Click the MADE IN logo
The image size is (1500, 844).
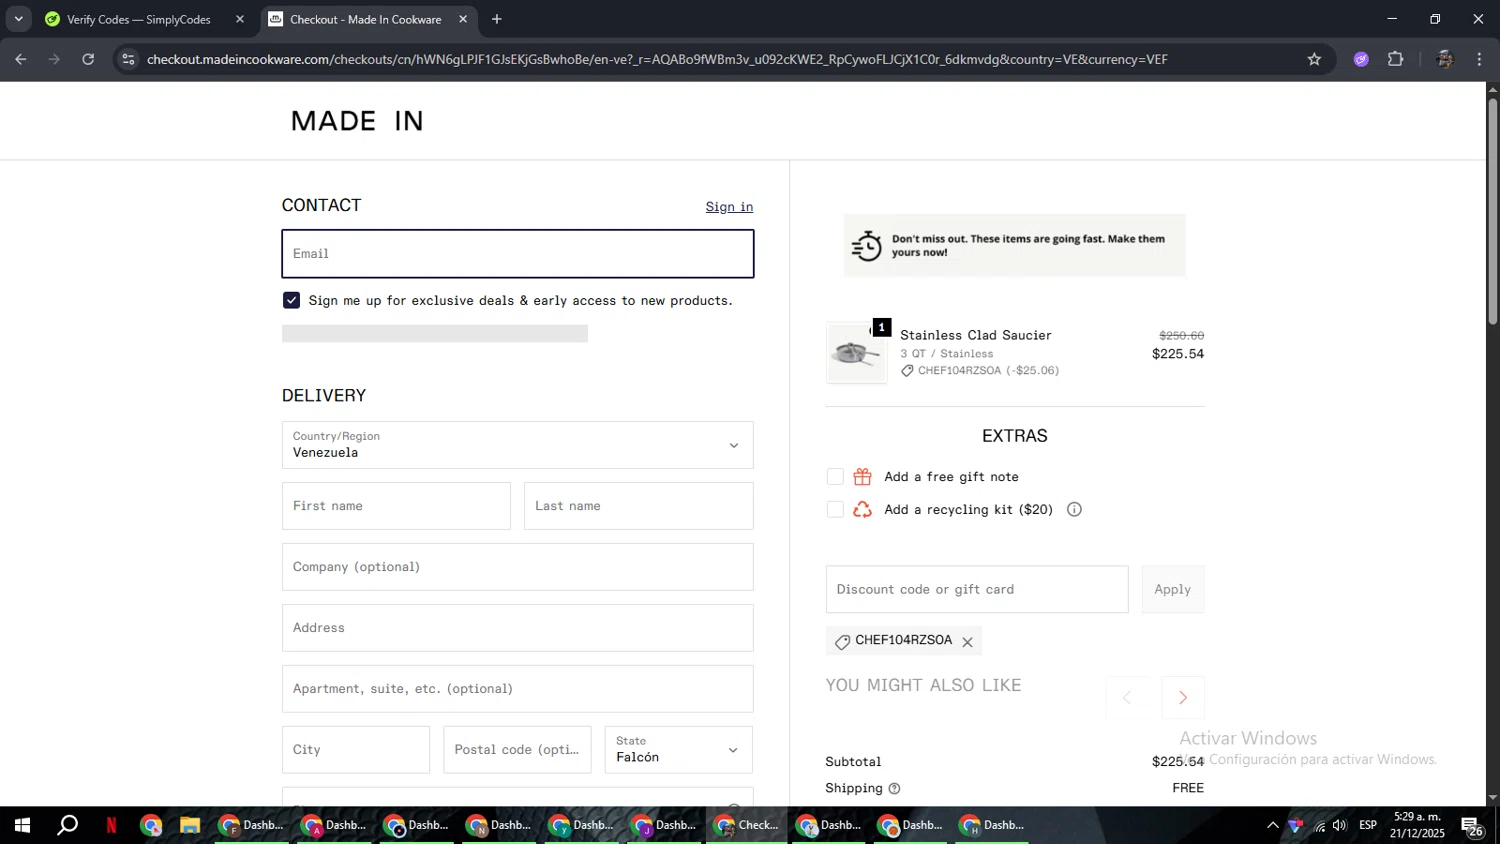point(357,121)
